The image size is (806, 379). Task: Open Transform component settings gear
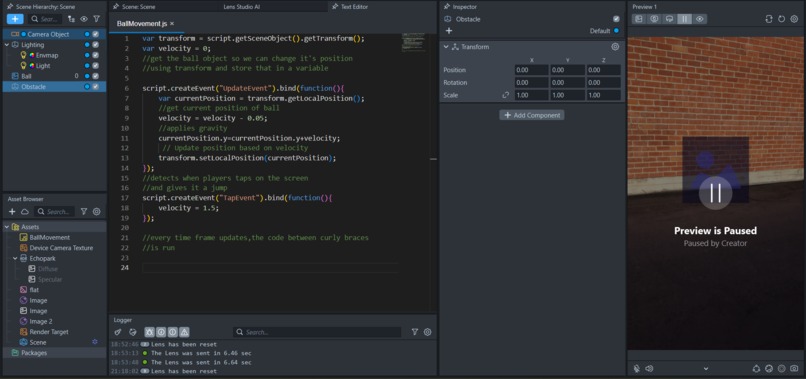615,47
